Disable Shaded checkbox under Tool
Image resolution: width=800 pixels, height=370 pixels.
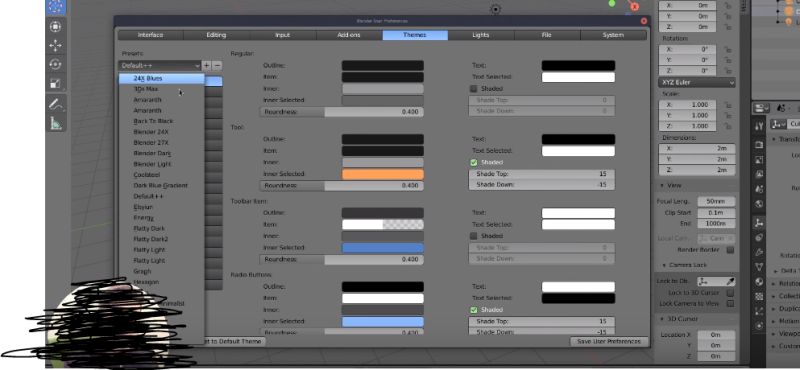[473, 162]
